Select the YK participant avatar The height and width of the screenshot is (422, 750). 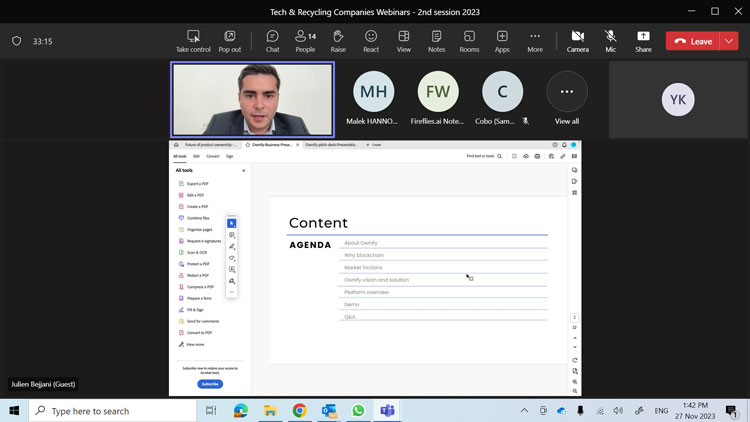tap(678, 99)
